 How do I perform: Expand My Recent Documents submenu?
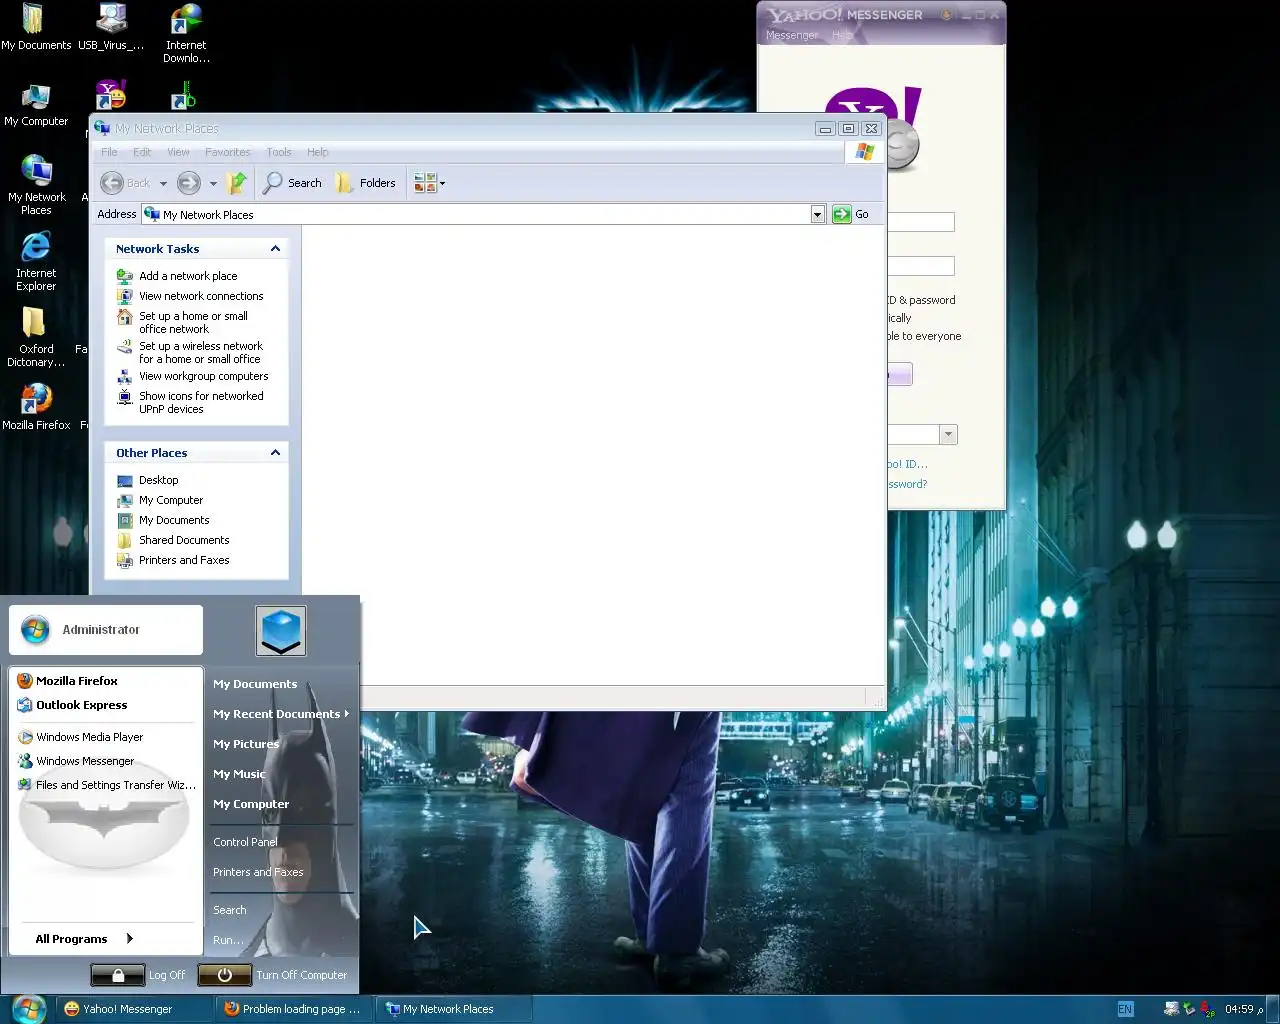coord(281,714)
